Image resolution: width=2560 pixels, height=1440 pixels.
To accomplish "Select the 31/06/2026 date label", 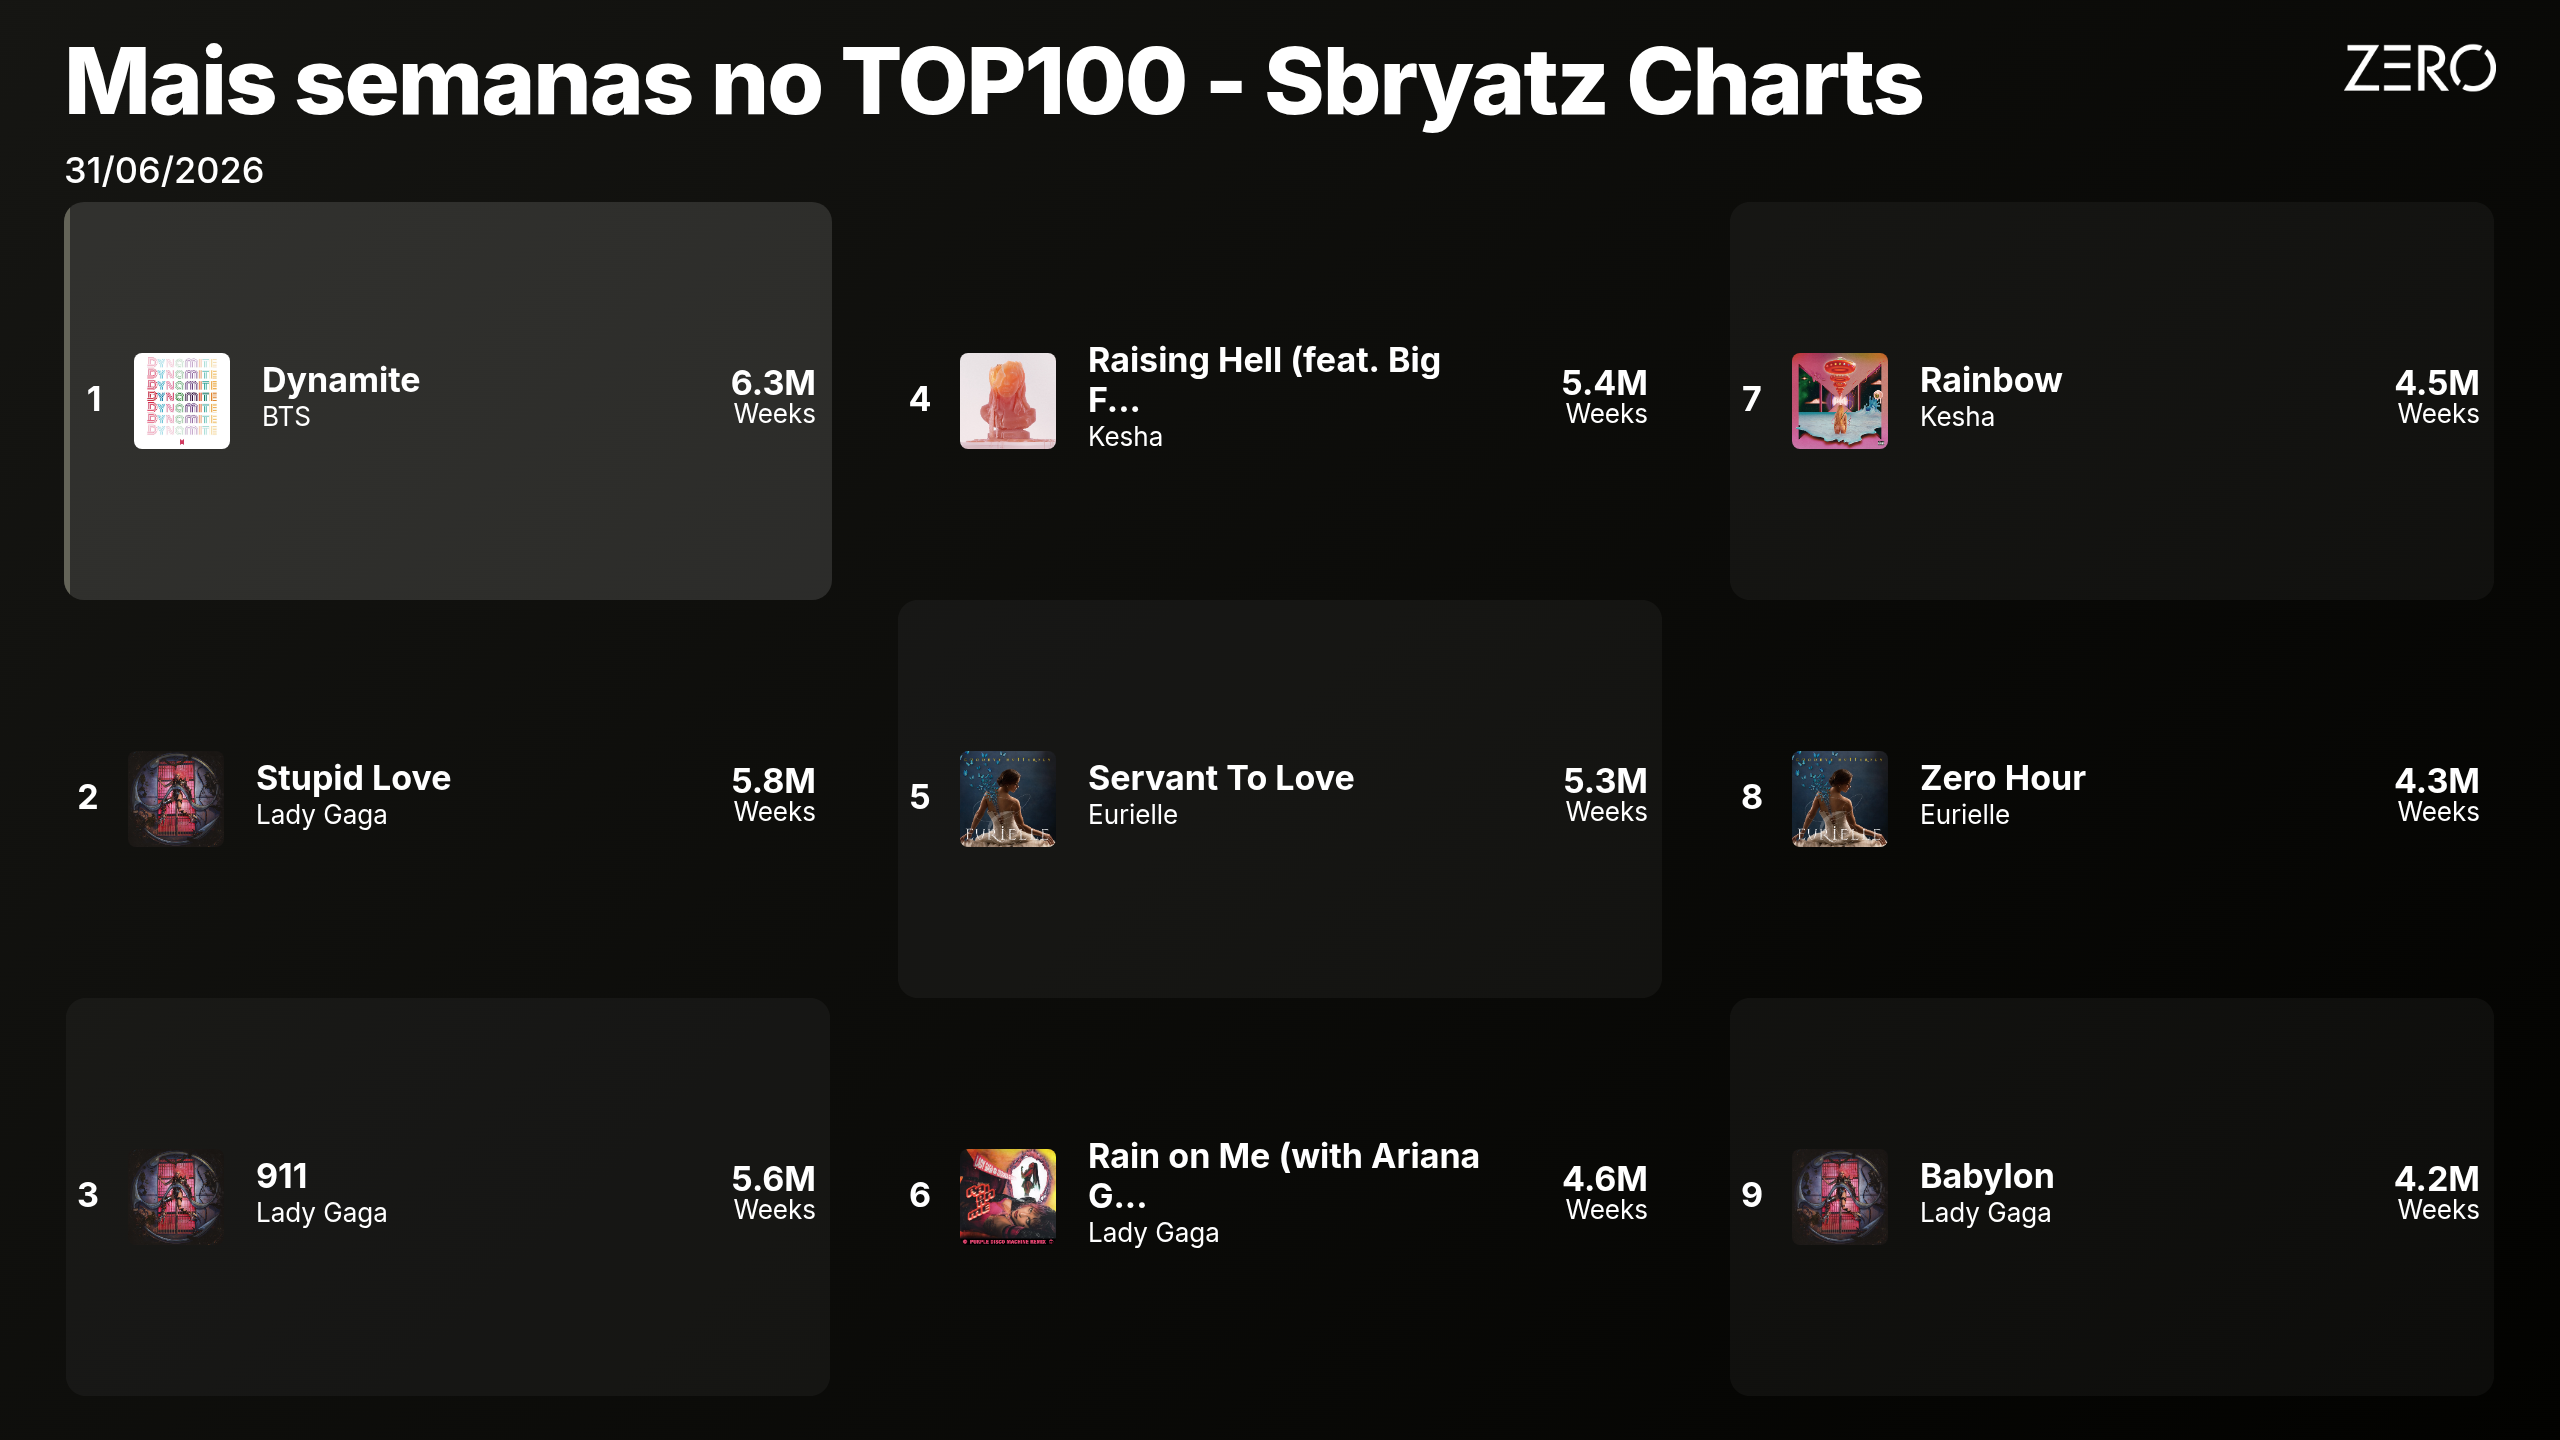I will pyautogui.click(x=164, y=170).
